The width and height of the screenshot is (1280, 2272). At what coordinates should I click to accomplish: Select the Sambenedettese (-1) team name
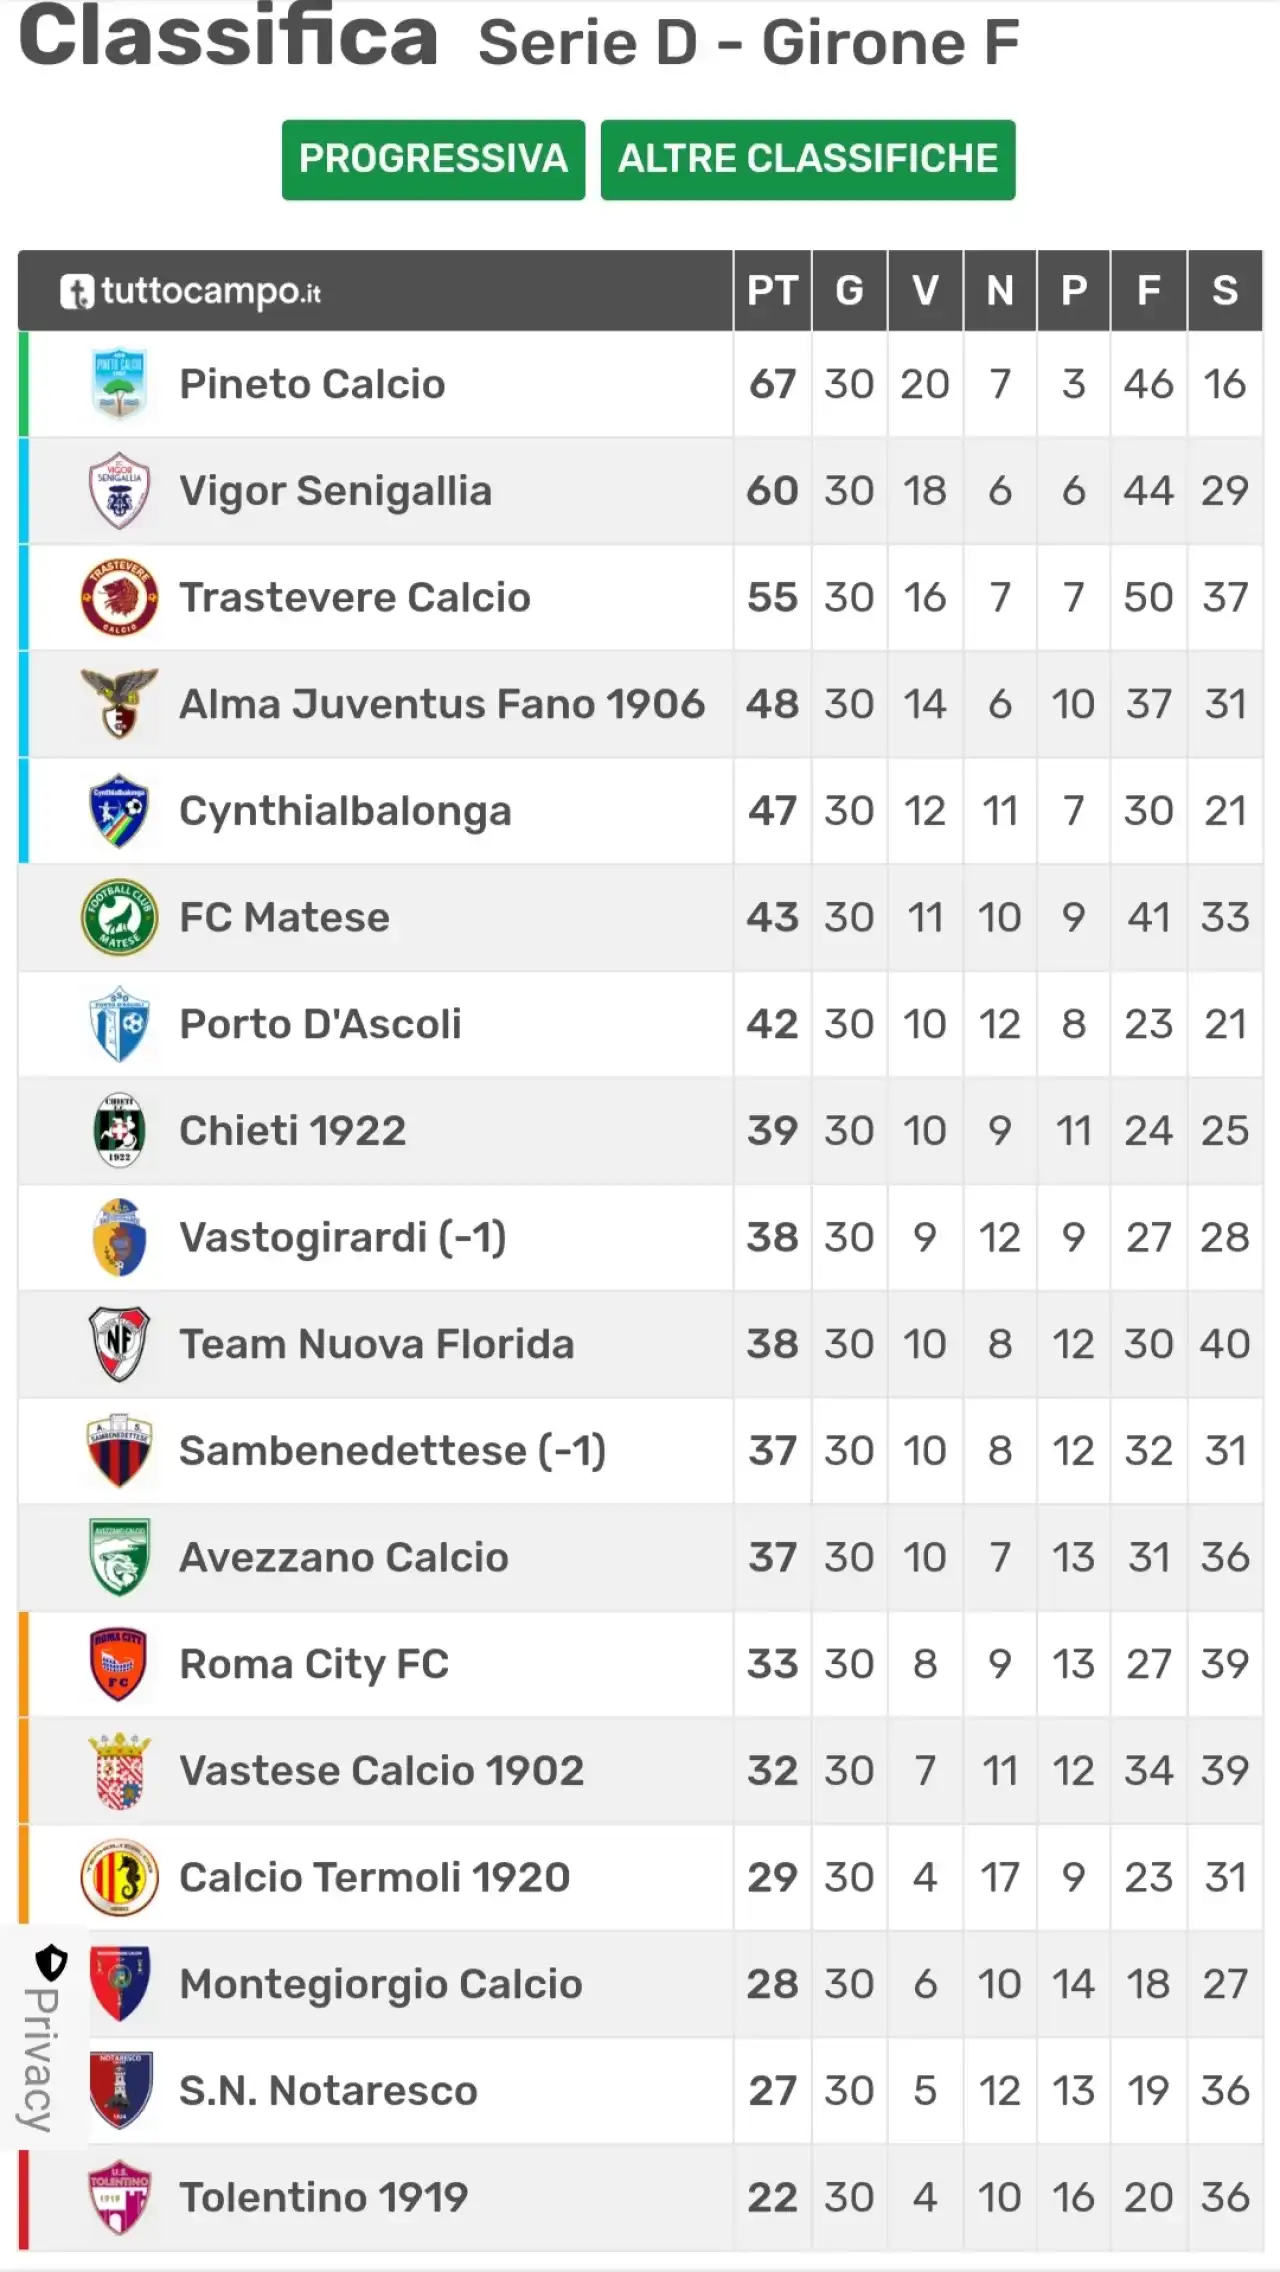click(x=392, y=1451)
